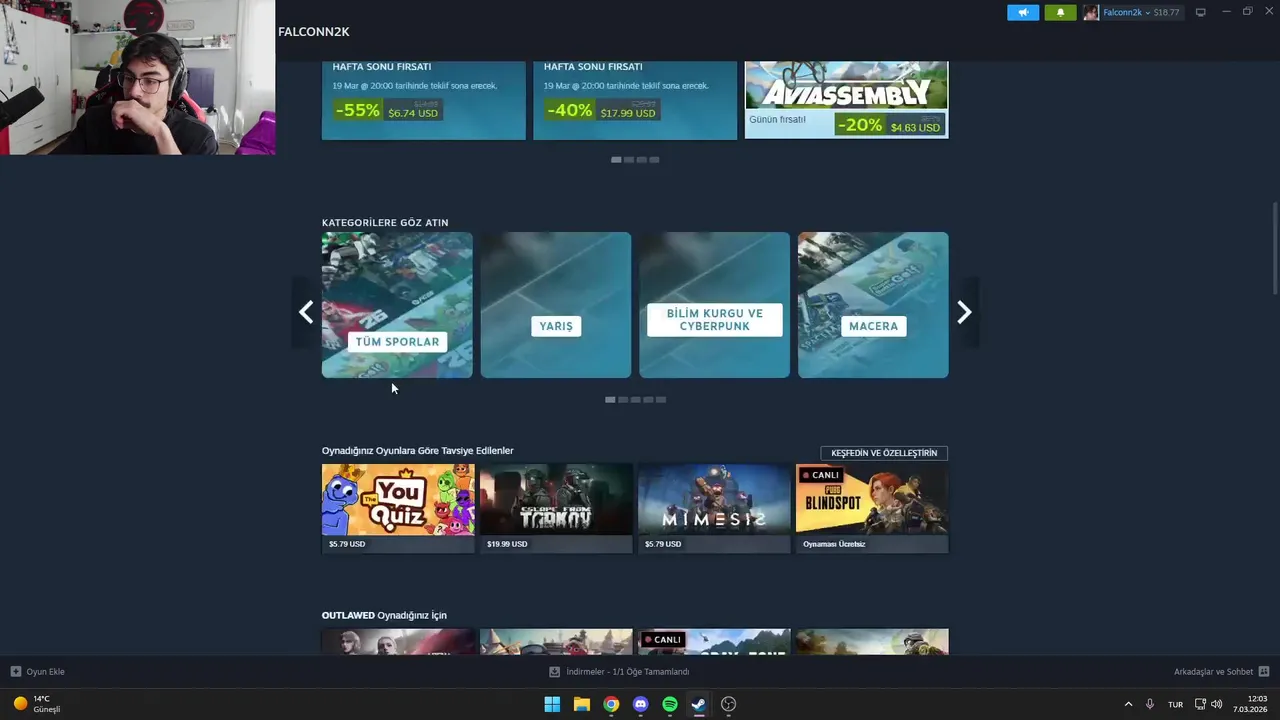Select first page dot under categories carousel
The width and height of the screenshot is (1280, 720).
tap(610, 400)
